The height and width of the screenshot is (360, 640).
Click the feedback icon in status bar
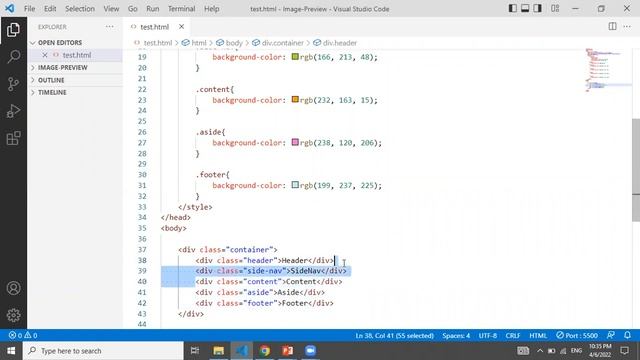(x=611, y=335)
